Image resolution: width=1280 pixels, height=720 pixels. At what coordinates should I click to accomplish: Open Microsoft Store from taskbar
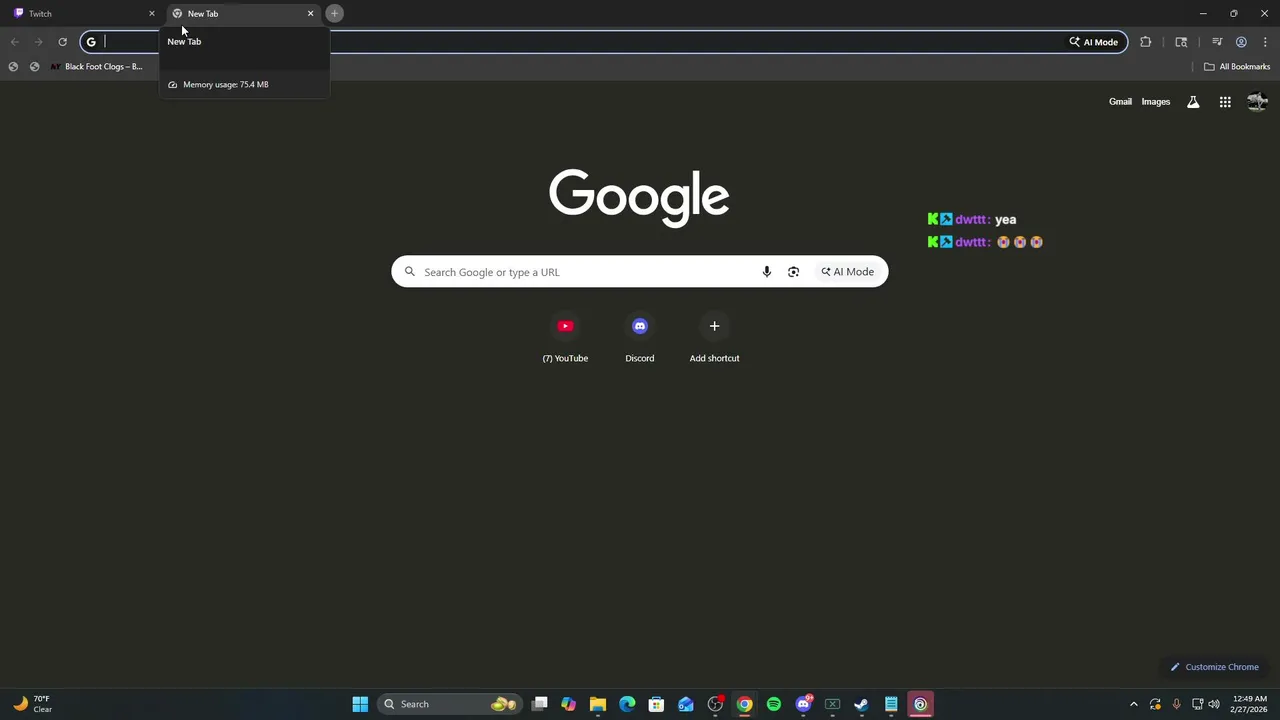click(x=656, y=704)
